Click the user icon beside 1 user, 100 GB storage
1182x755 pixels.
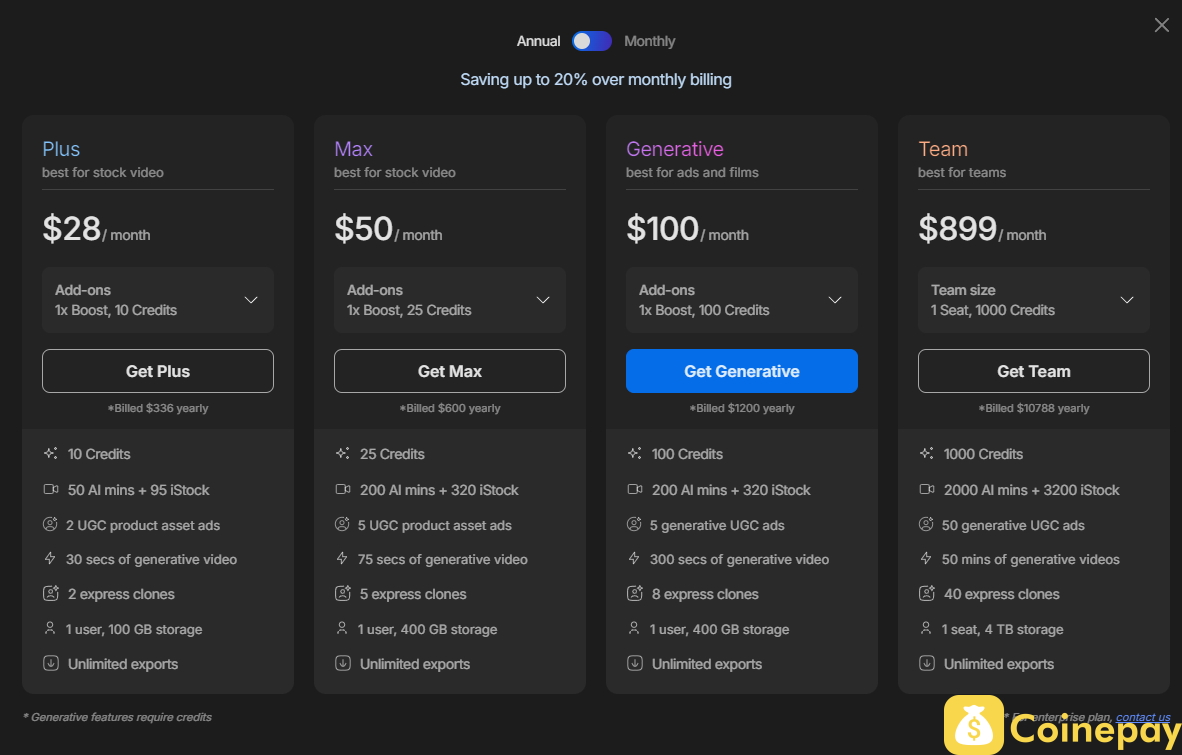50,628
